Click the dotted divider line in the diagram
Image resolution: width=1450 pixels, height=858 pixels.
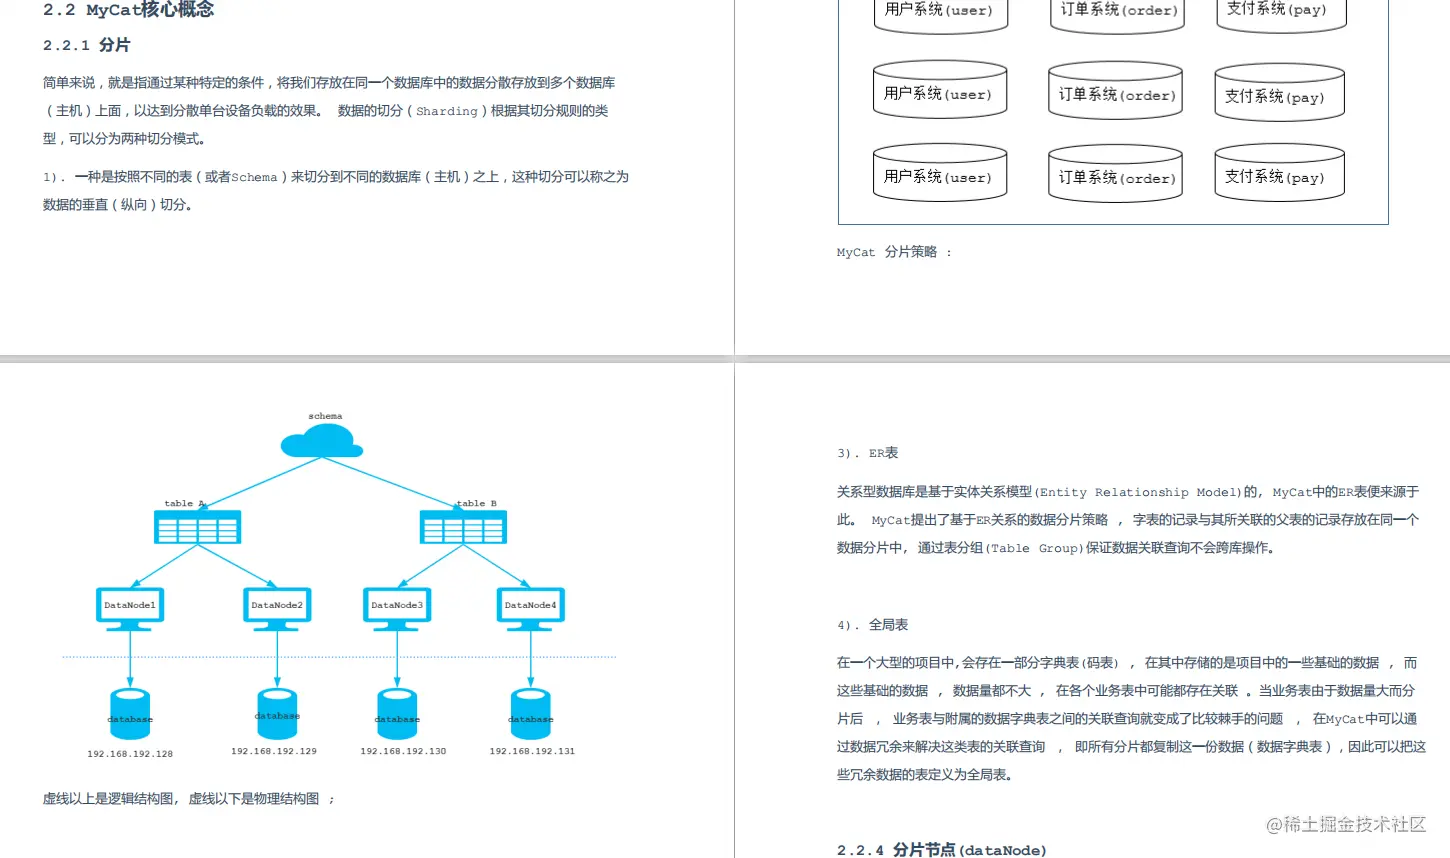(340, 657)
